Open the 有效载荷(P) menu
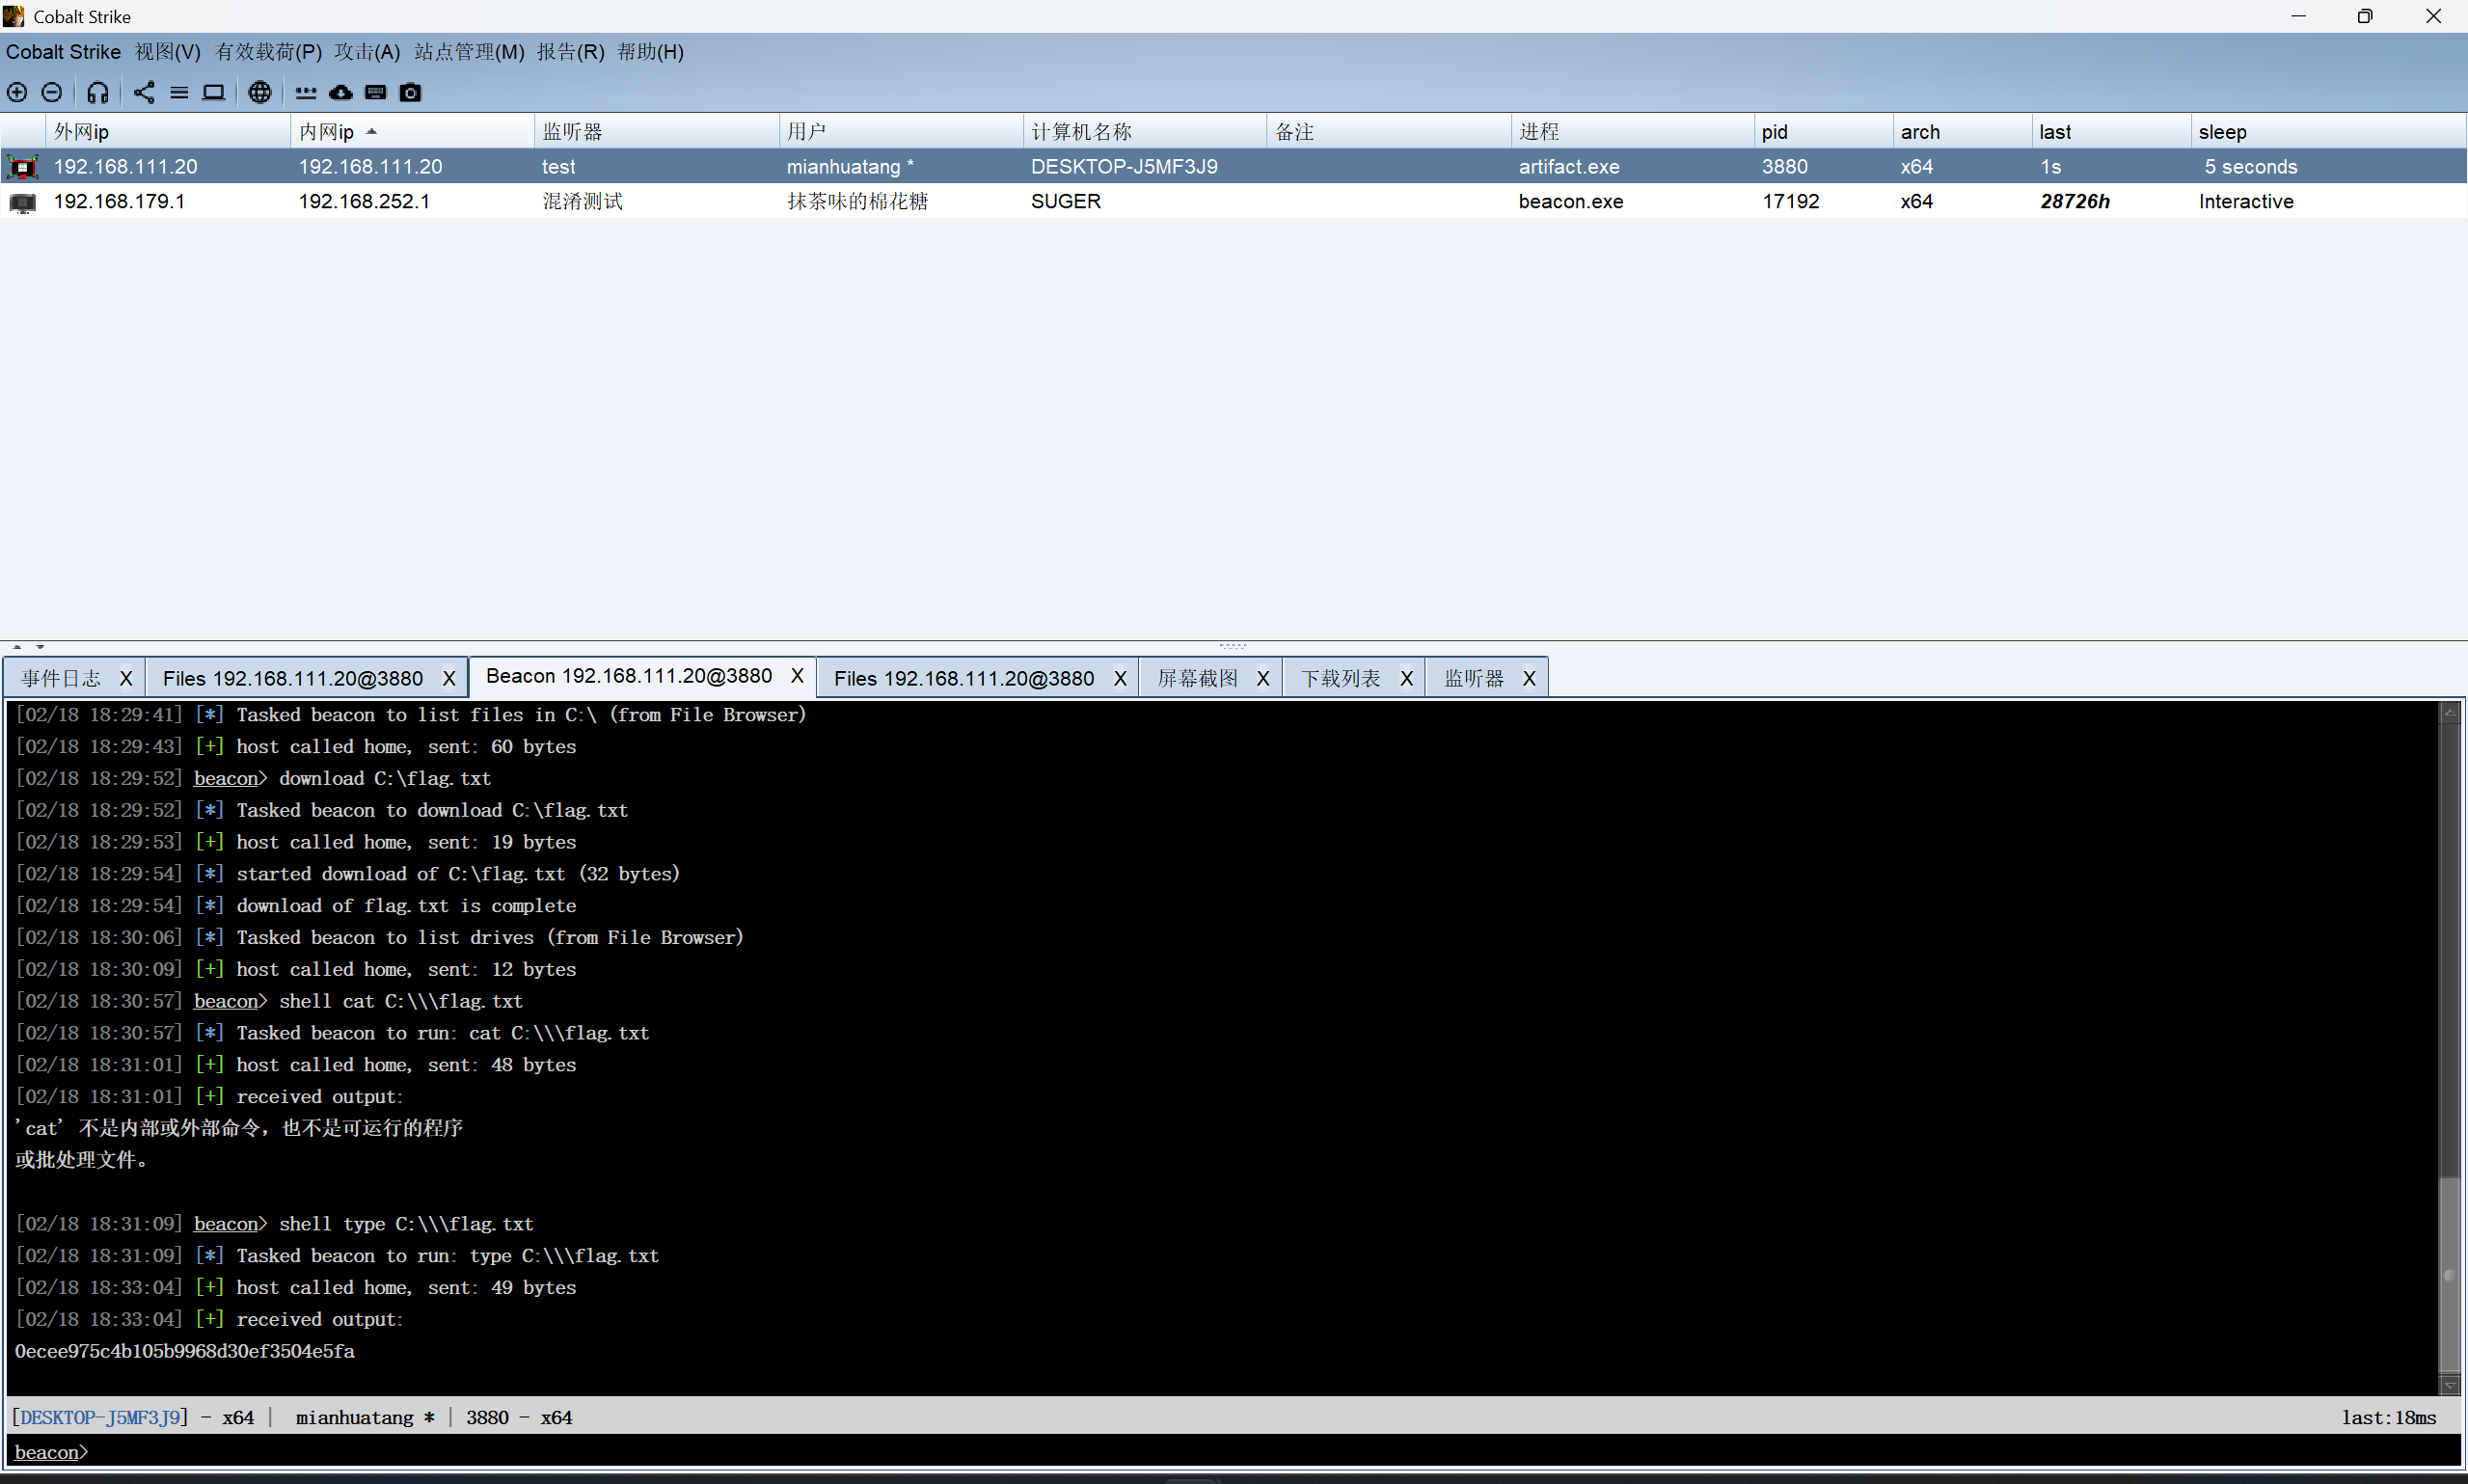The image size is (2468, 1484). pos(268,52)
